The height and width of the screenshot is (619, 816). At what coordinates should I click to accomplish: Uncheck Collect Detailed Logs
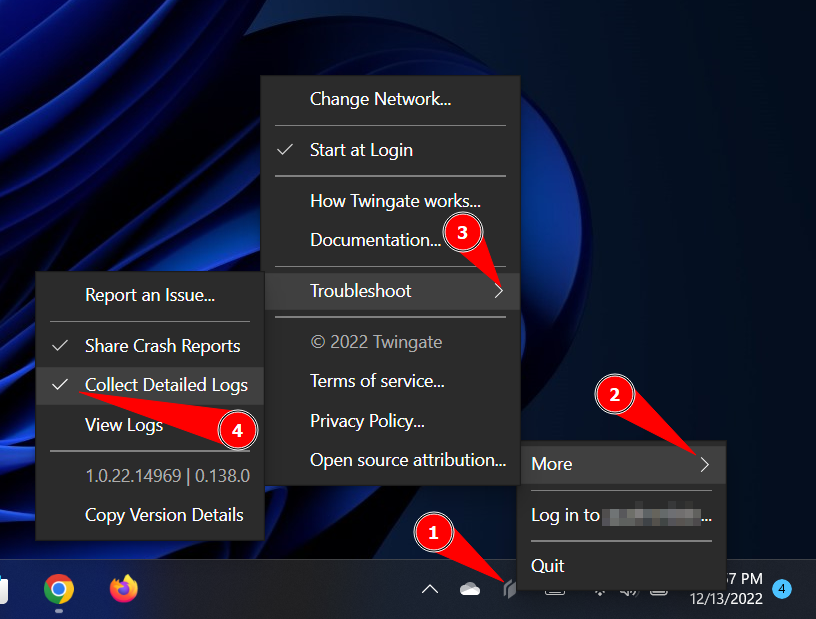166,385
